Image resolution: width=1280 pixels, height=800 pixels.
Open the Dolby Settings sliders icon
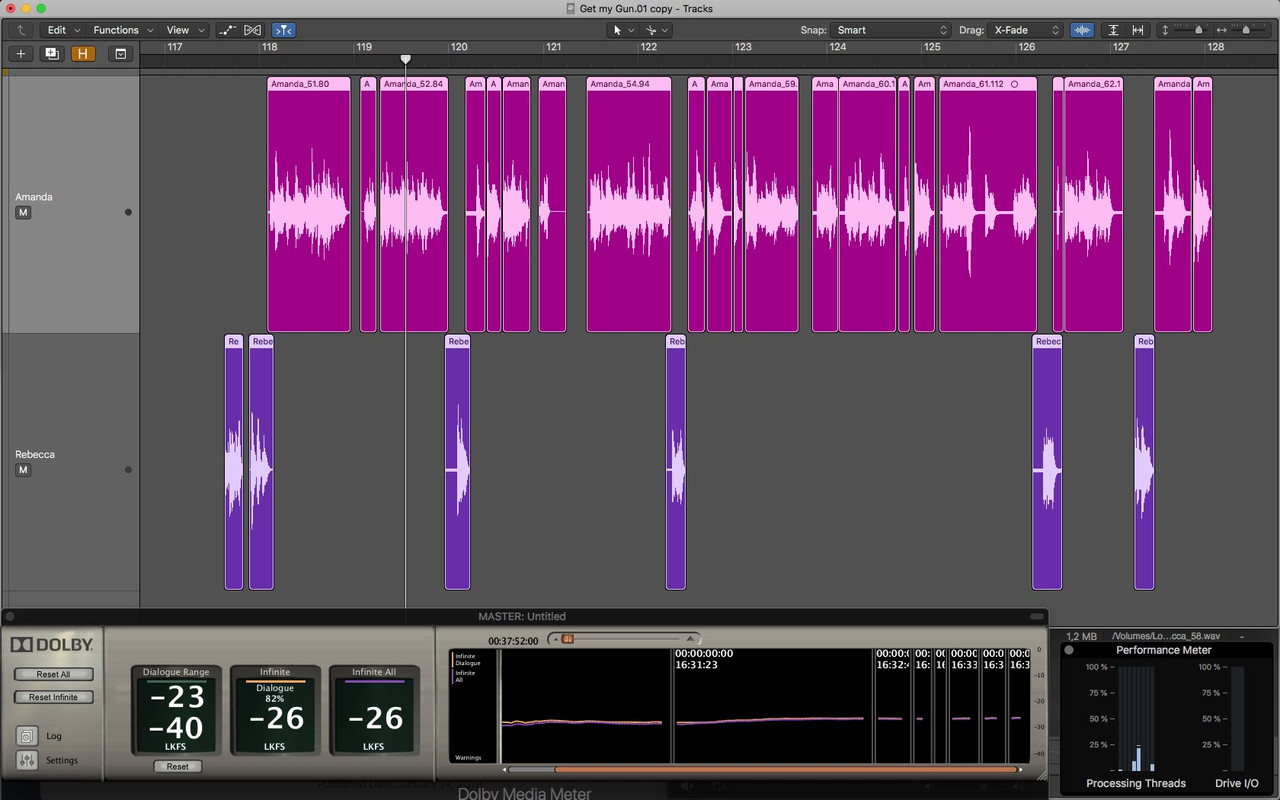point(27,761)
